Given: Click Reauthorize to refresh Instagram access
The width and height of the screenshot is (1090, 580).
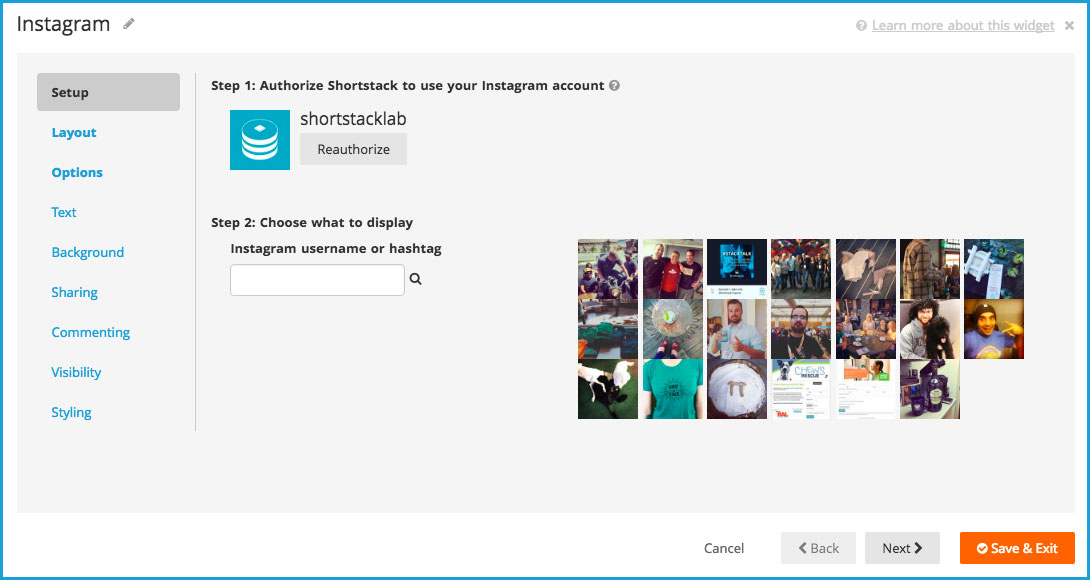Looking at the screenshot, I should click(x=353, y=148).
